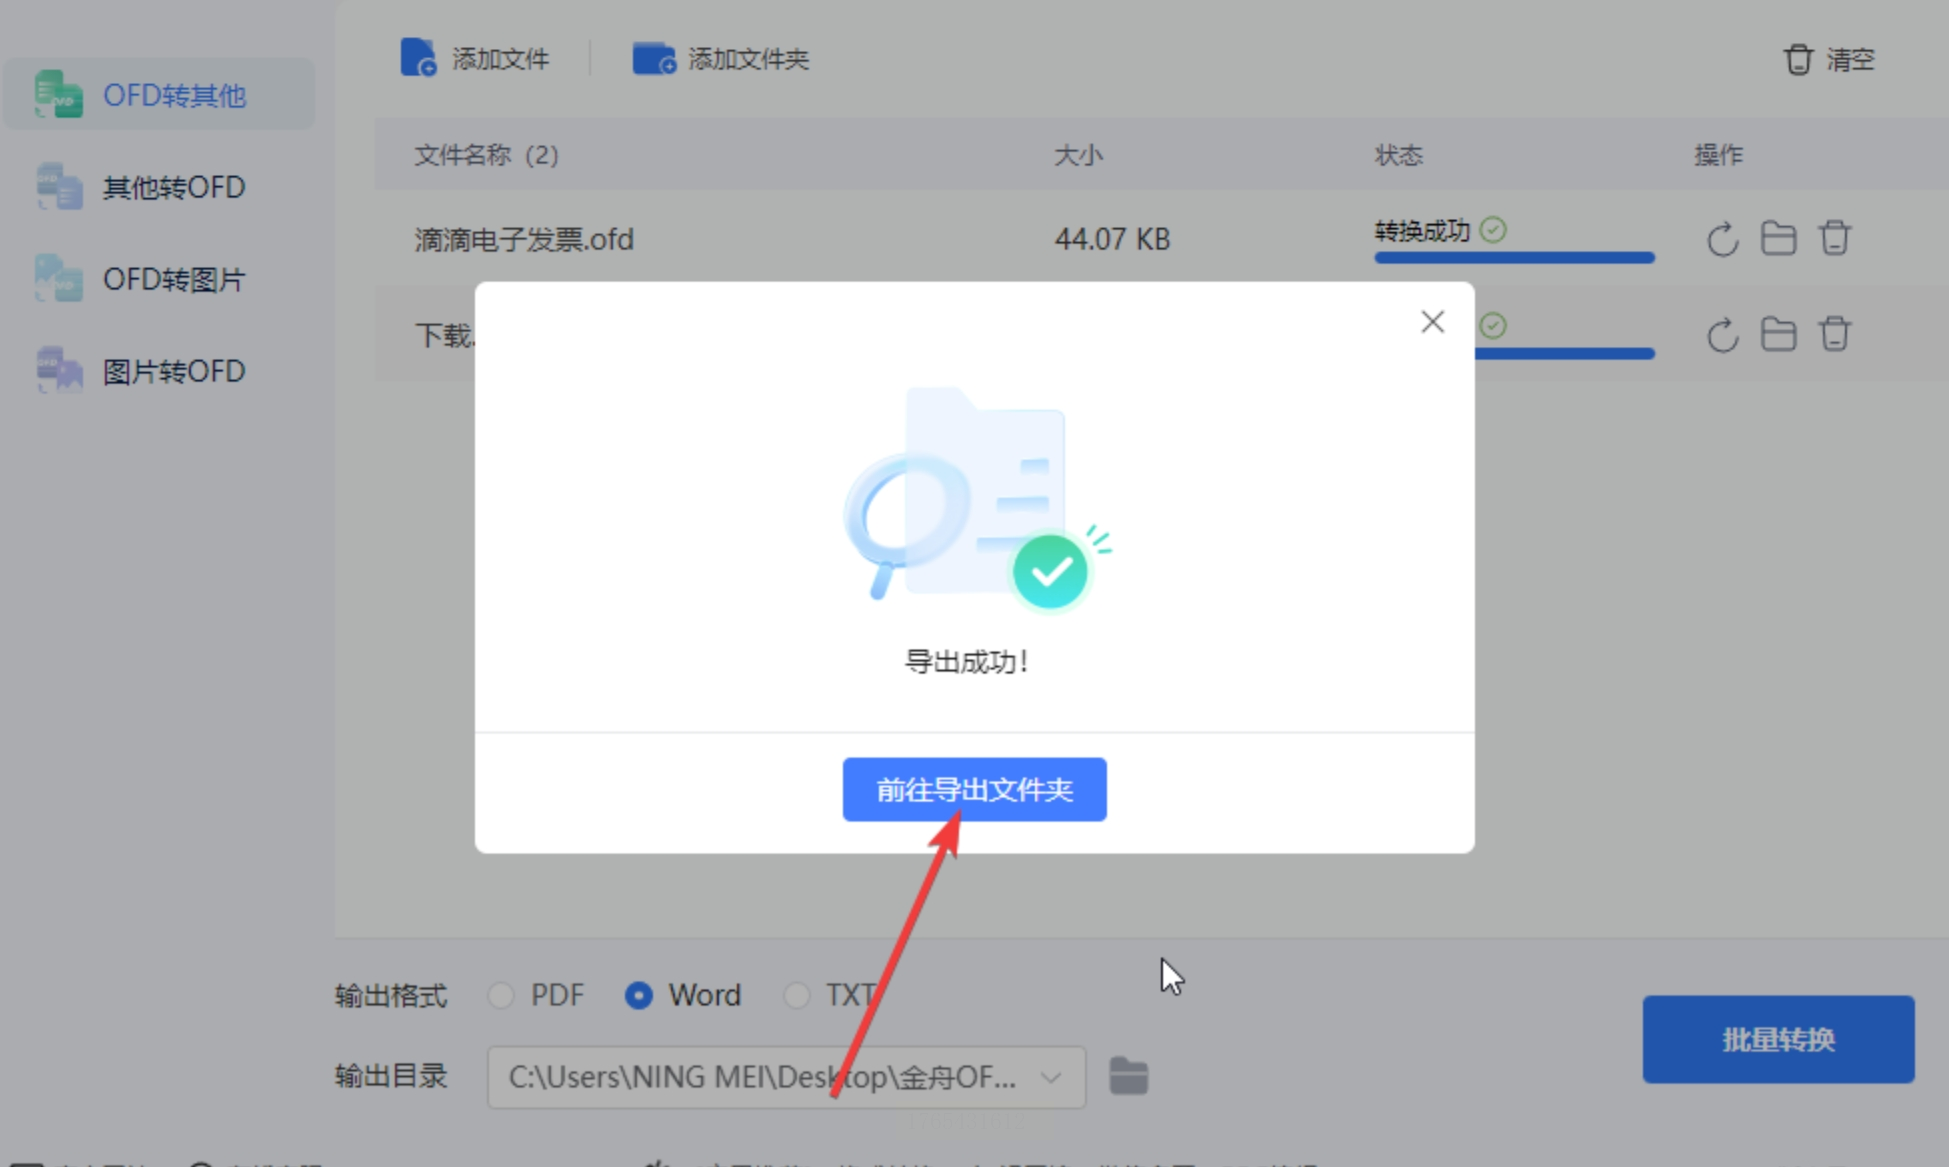Open the folder icon in second file row

pyautogui.click(x=1778, y=334)
